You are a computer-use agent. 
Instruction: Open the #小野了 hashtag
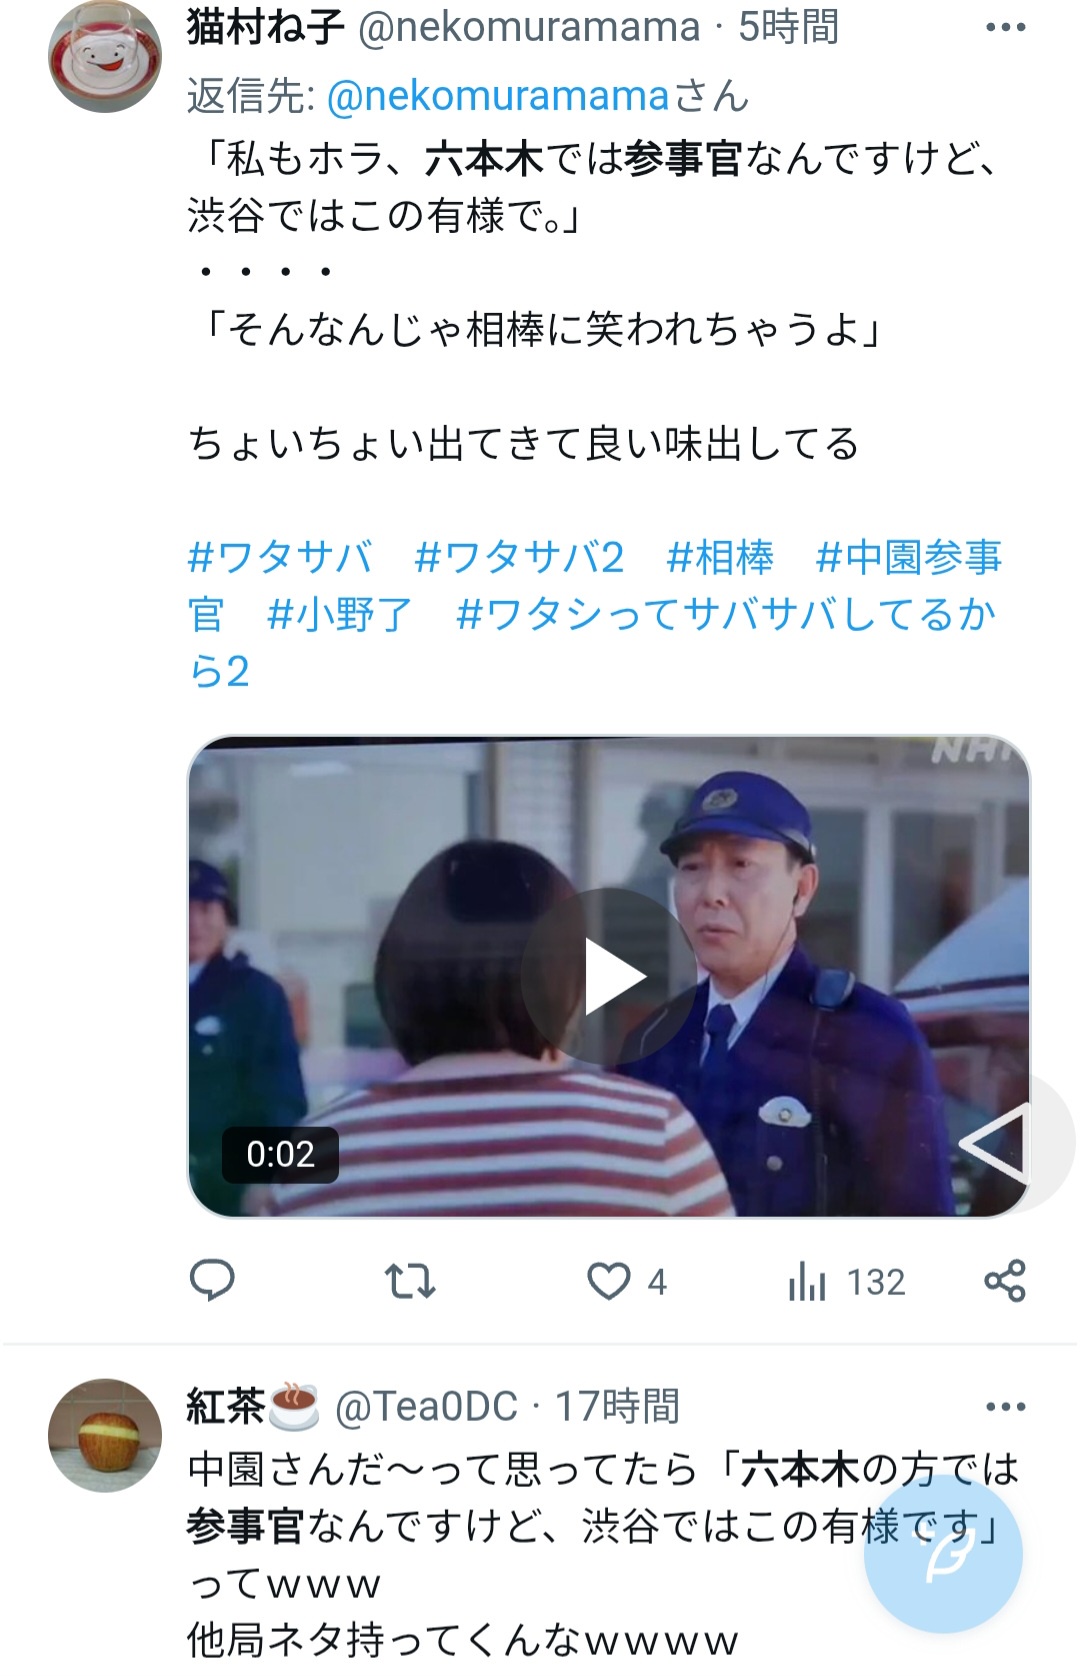(x=340, y=614)
